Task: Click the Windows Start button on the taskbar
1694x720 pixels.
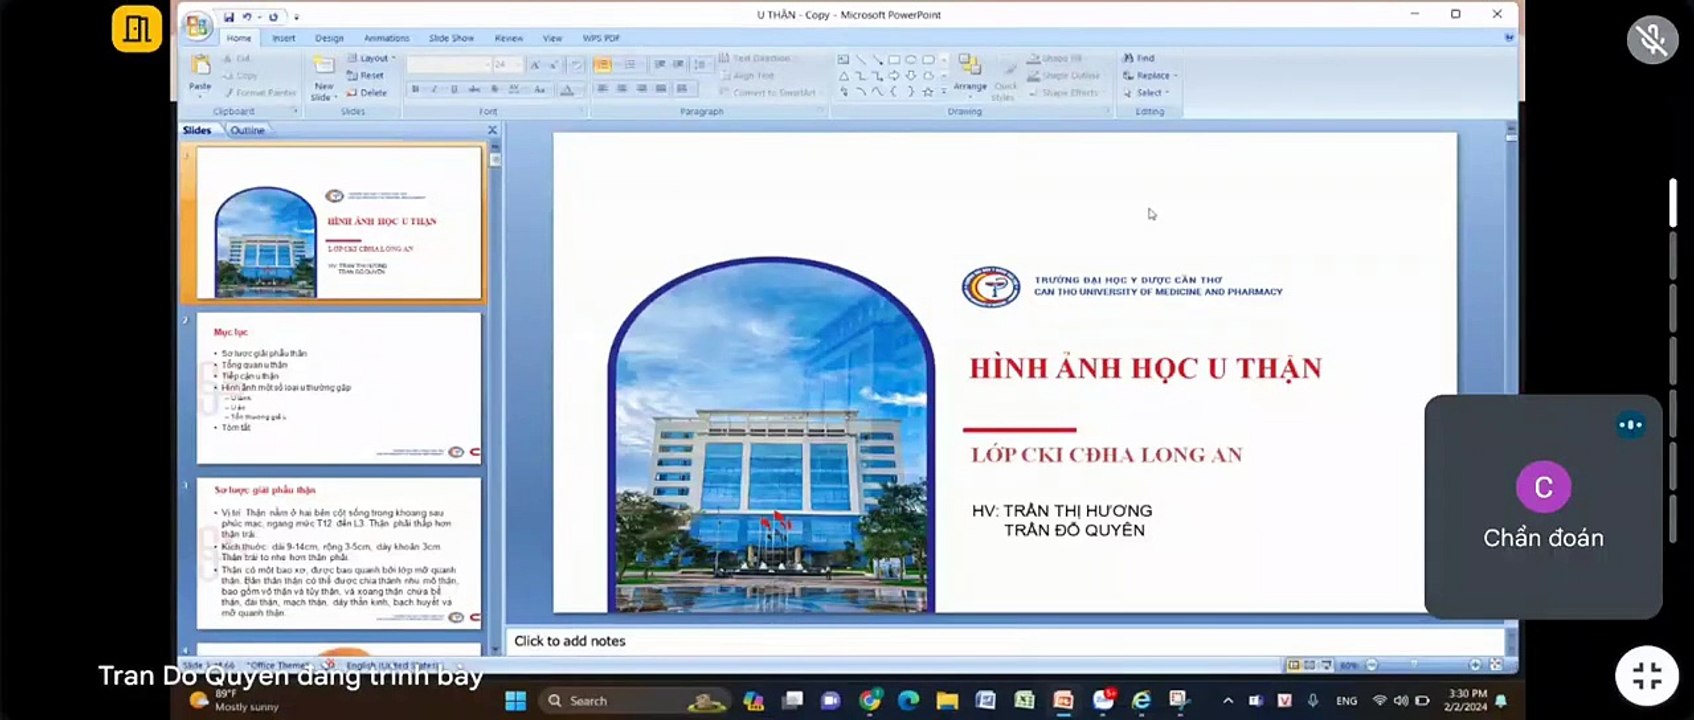Action: tap(516, 701)
